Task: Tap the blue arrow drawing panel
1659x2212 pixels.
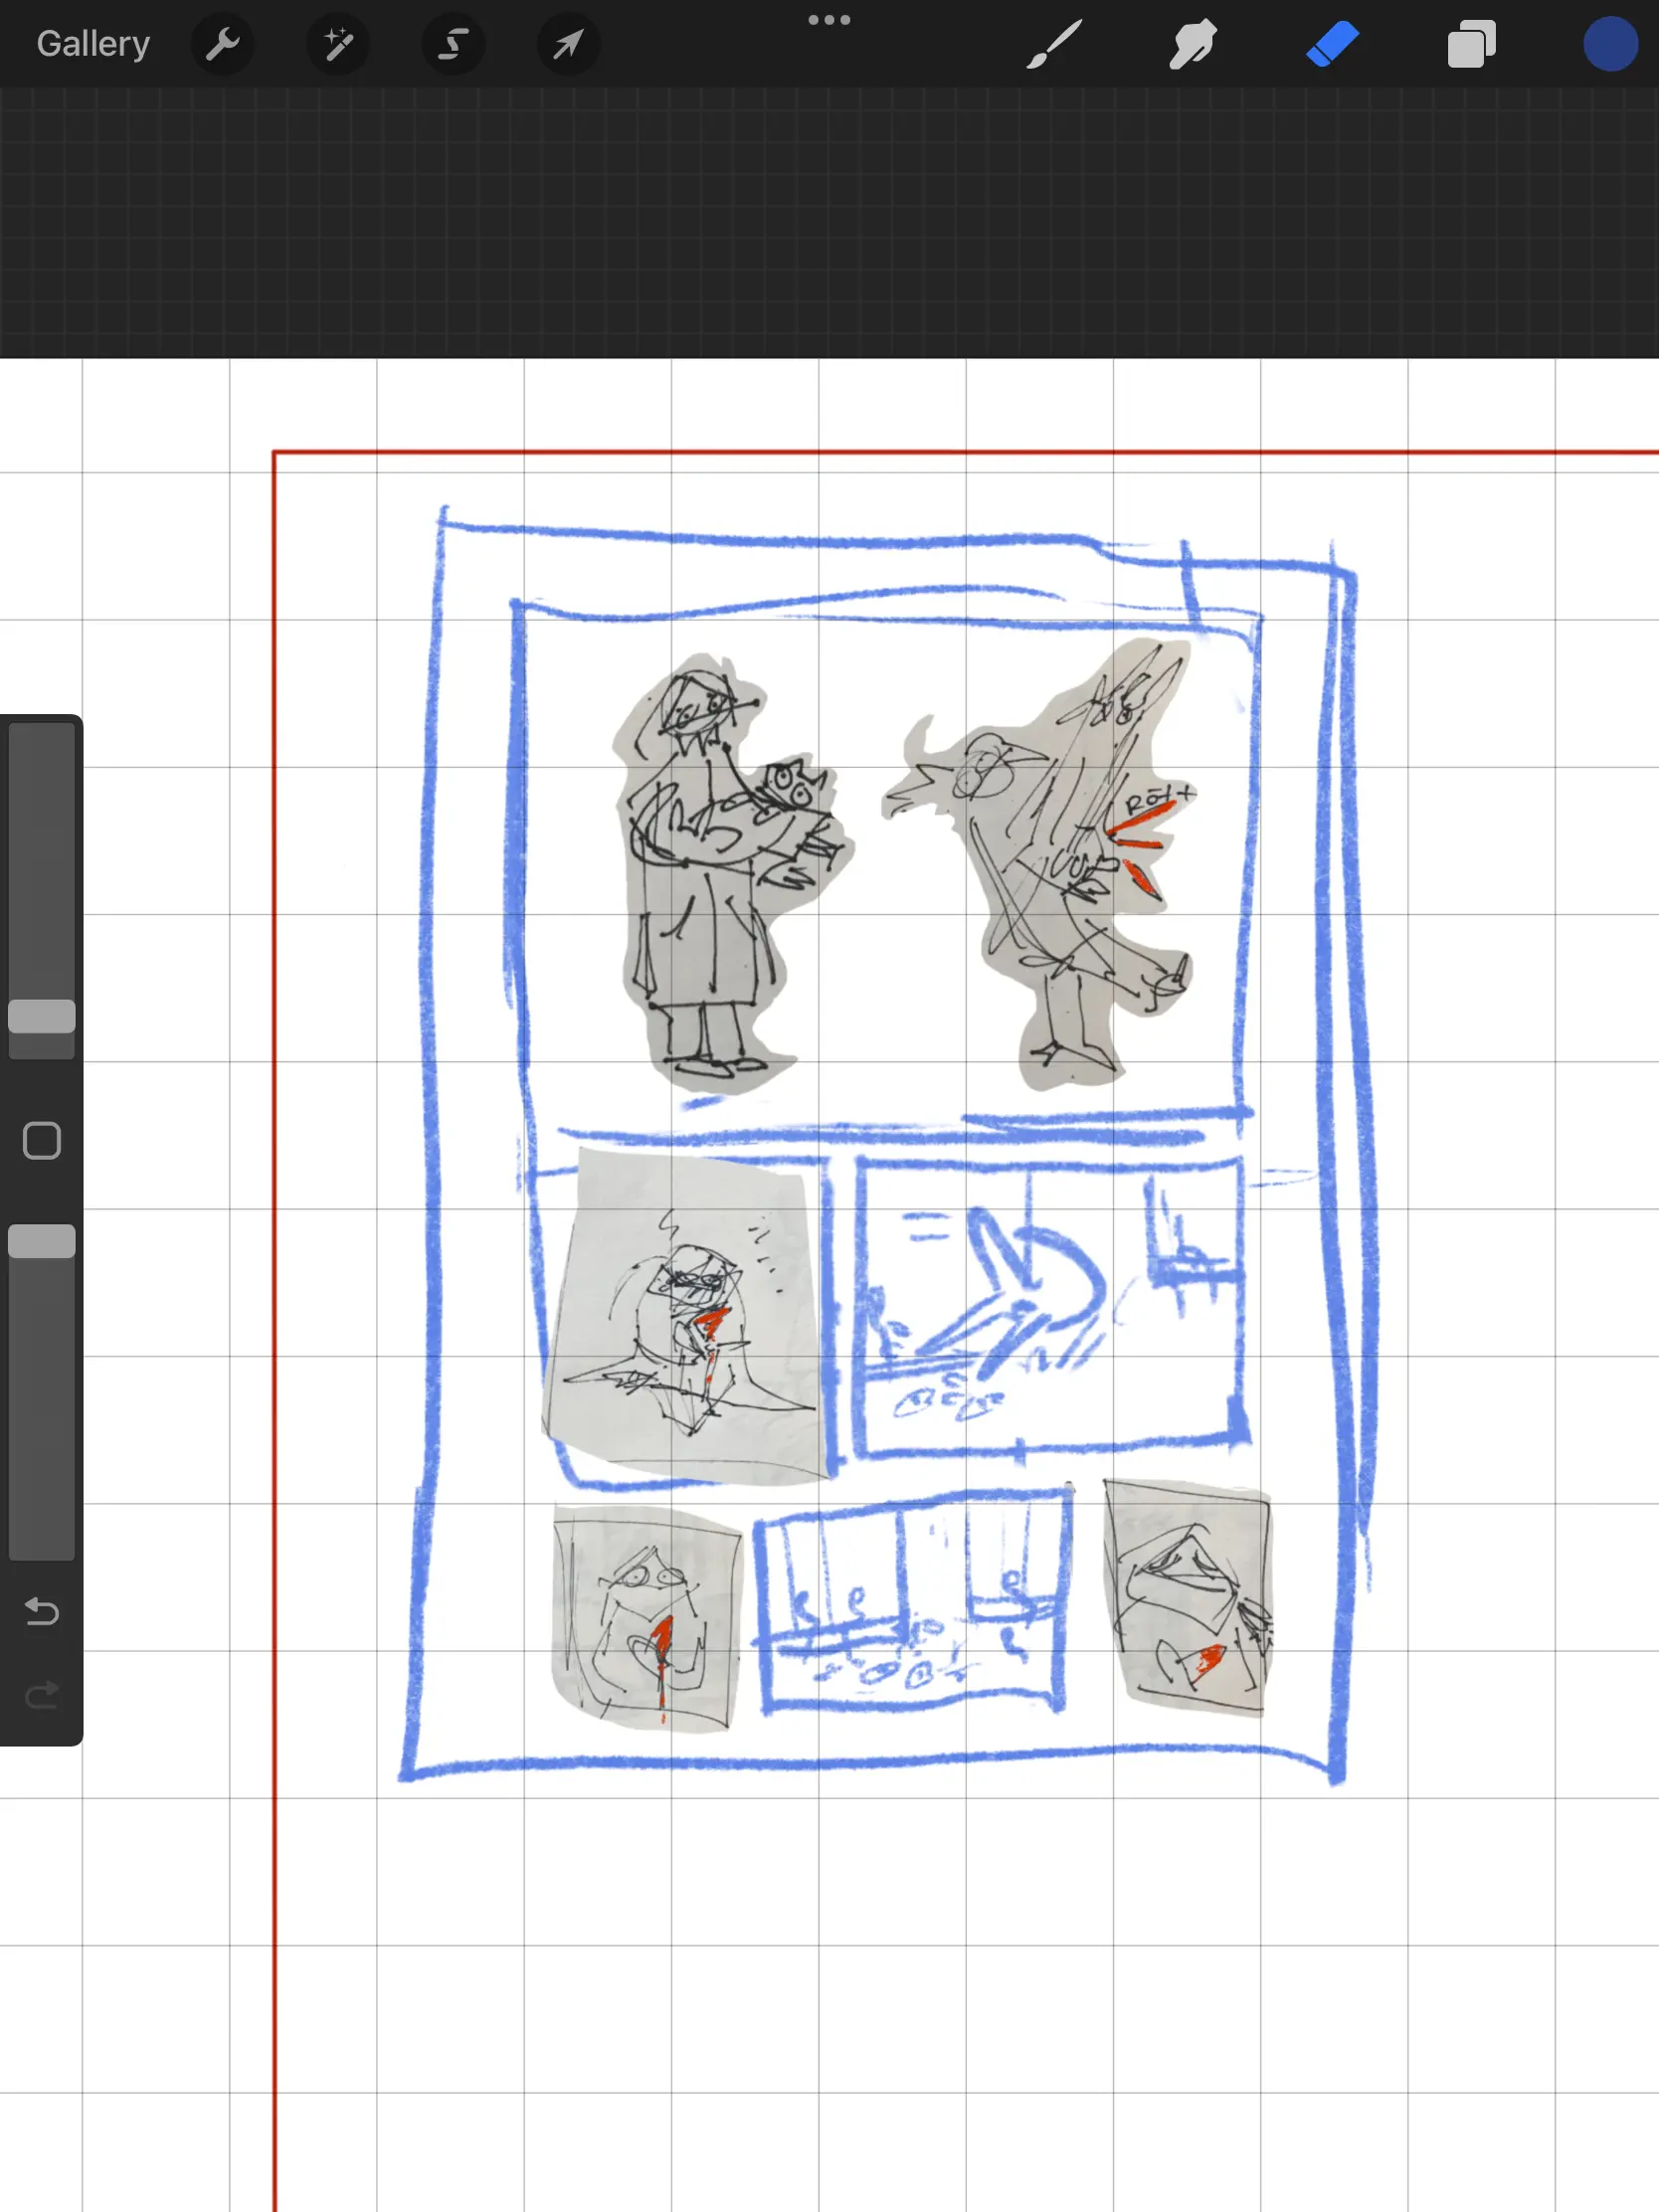Action: click(x=1050, y=1305)
